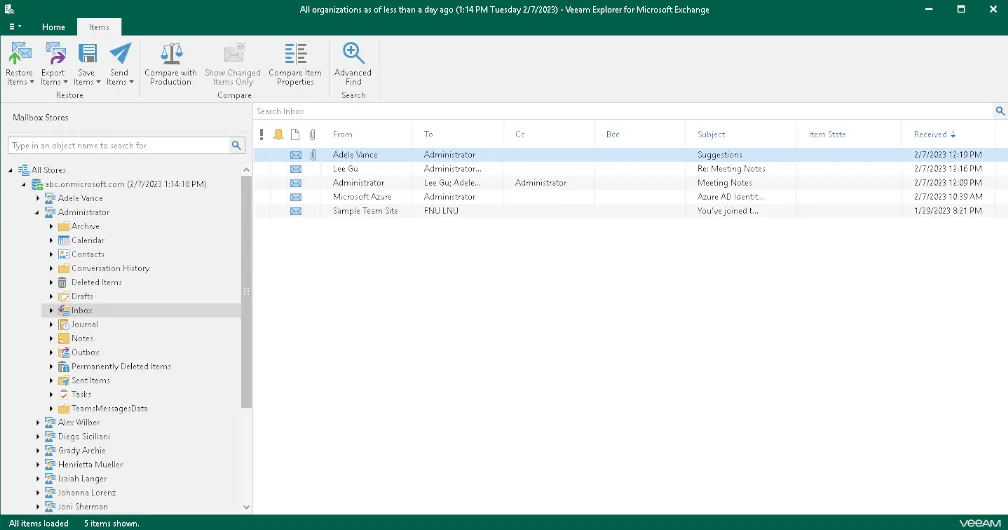Sort by the From column header

click(x=343, y=134)
